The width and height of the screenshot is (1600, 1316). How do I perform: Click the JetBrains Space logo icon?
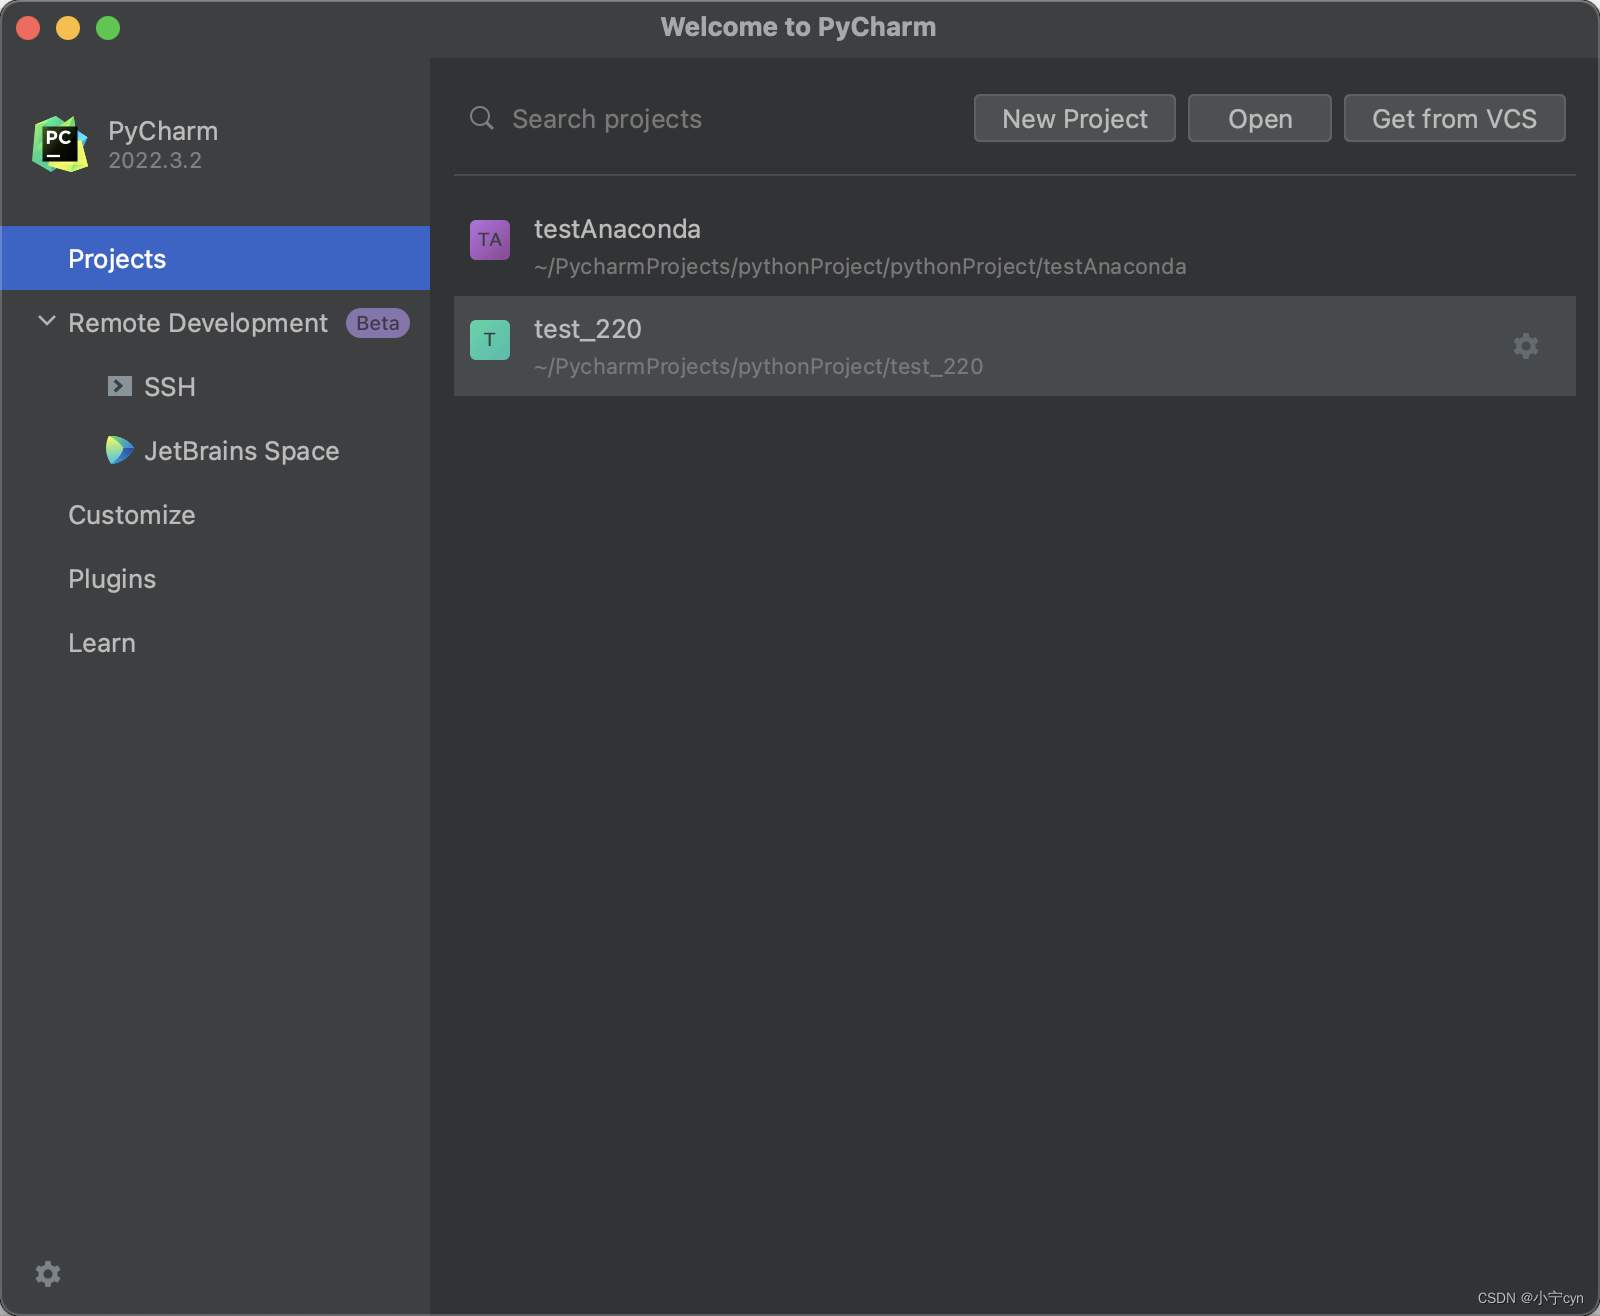pos(119,450)
